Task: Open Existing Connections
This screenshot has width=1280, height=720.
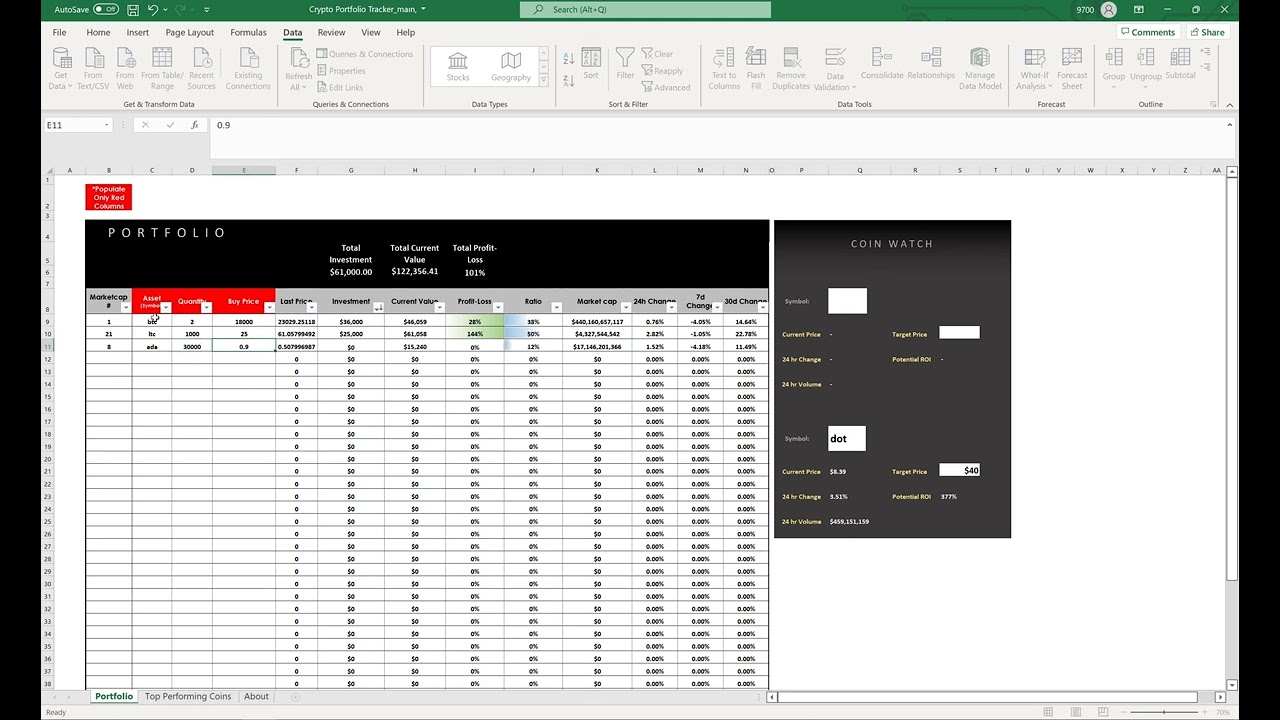Action: click(248, 68)
